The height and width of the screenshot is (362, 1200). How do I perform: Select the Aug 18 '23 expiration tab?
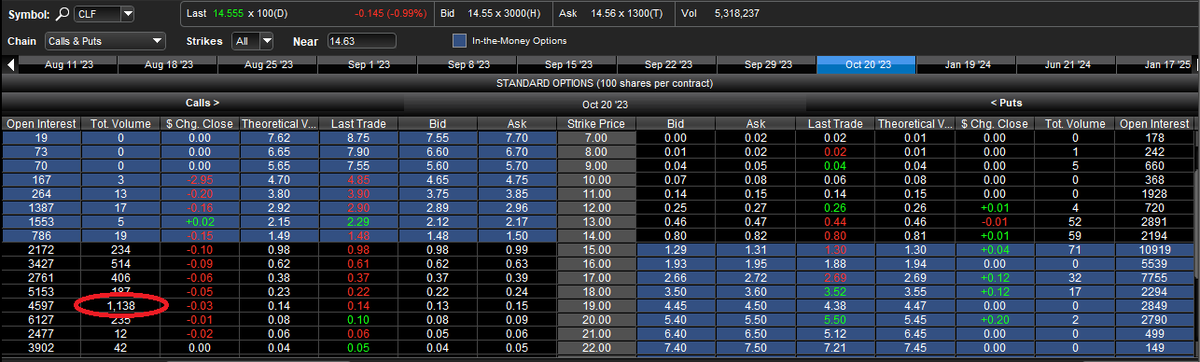click(167, 64)
